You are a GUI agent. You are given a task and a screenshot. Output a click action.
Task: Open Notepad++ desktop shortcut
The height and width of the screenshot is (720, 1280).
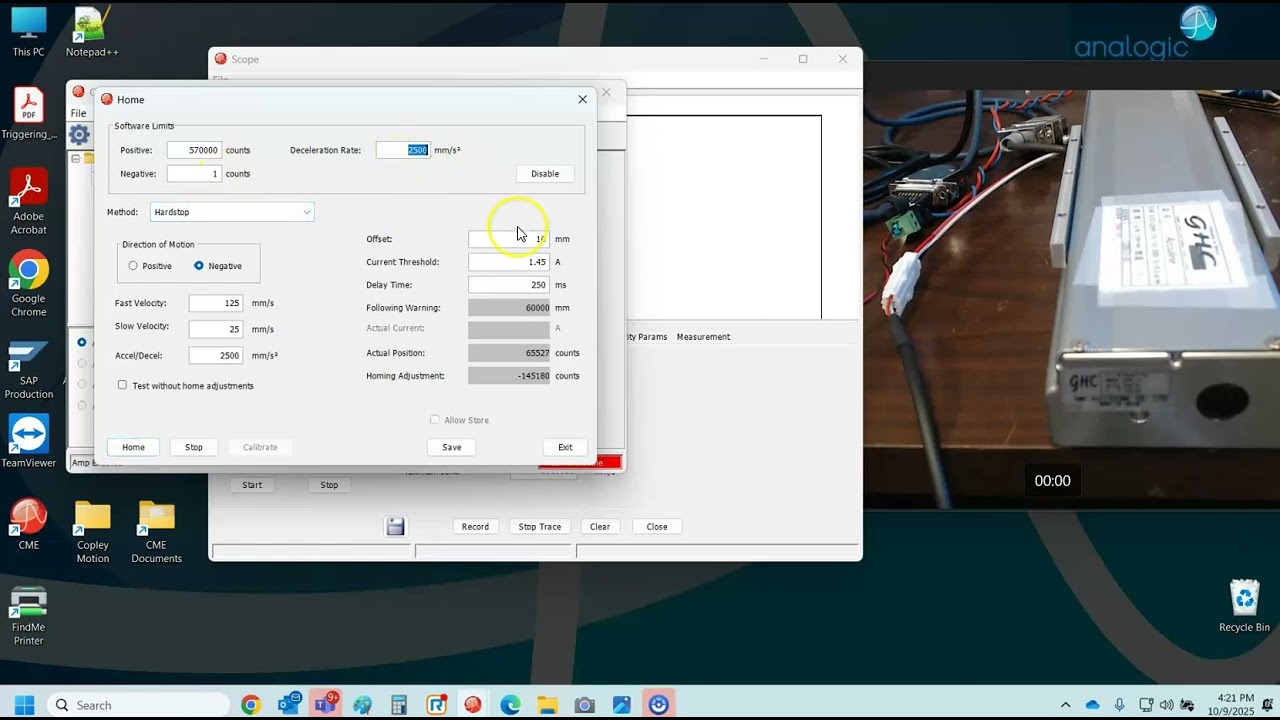[x=92, y=32]
